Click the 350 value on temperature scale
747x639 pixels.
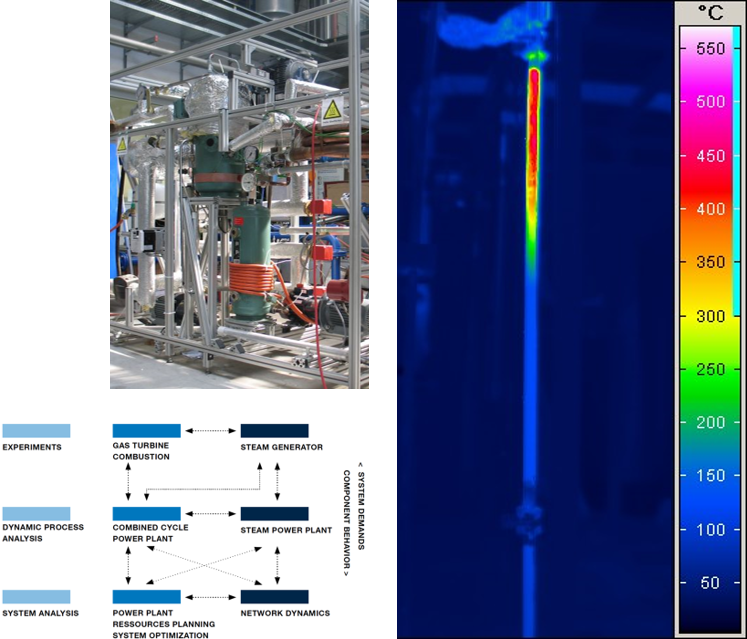(710, 262)
